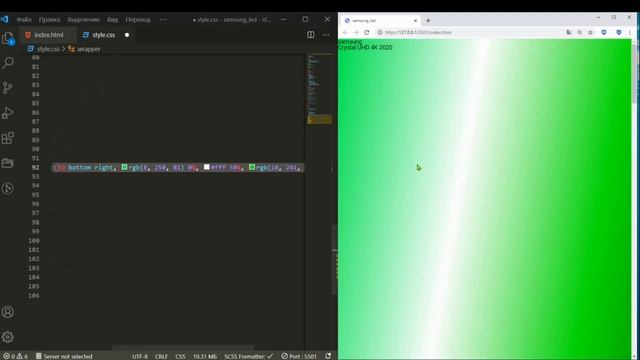Screen dimensions: 640x360
Task: Click line number 106 in gutter
Action: click(34, 296)
